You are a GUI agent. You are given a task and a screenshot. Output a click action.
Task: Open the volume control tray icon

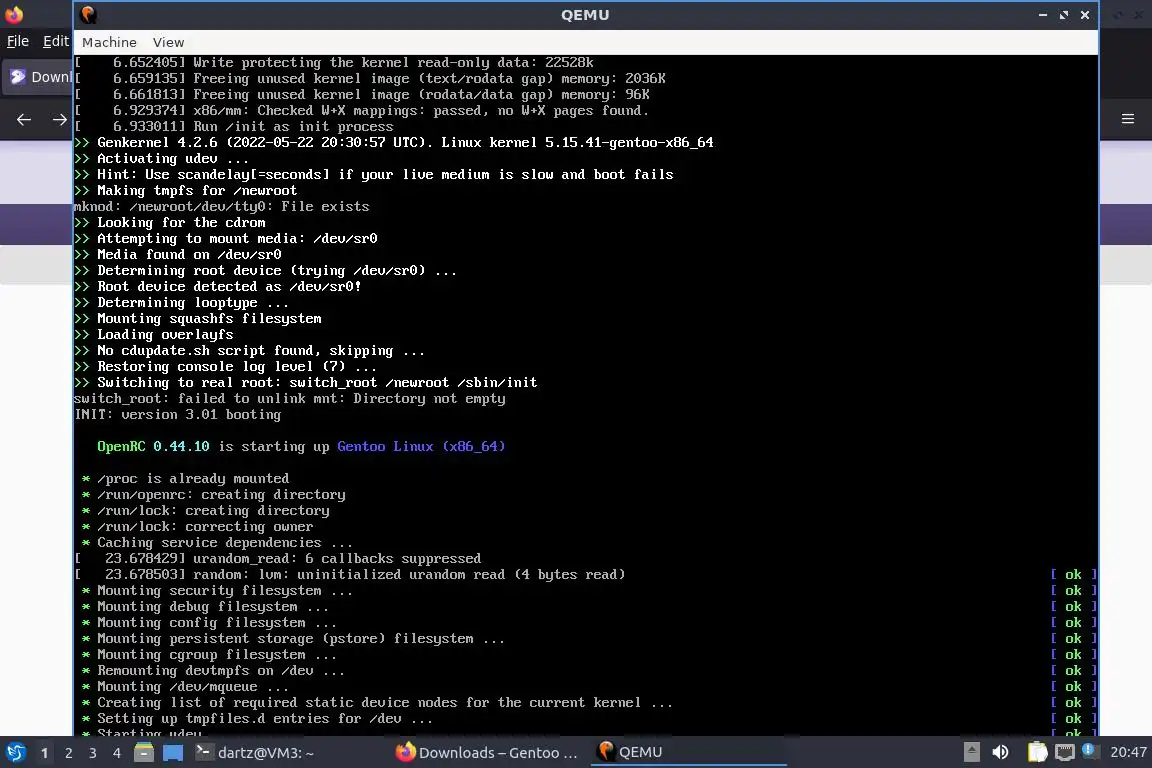click(1000, 752)
